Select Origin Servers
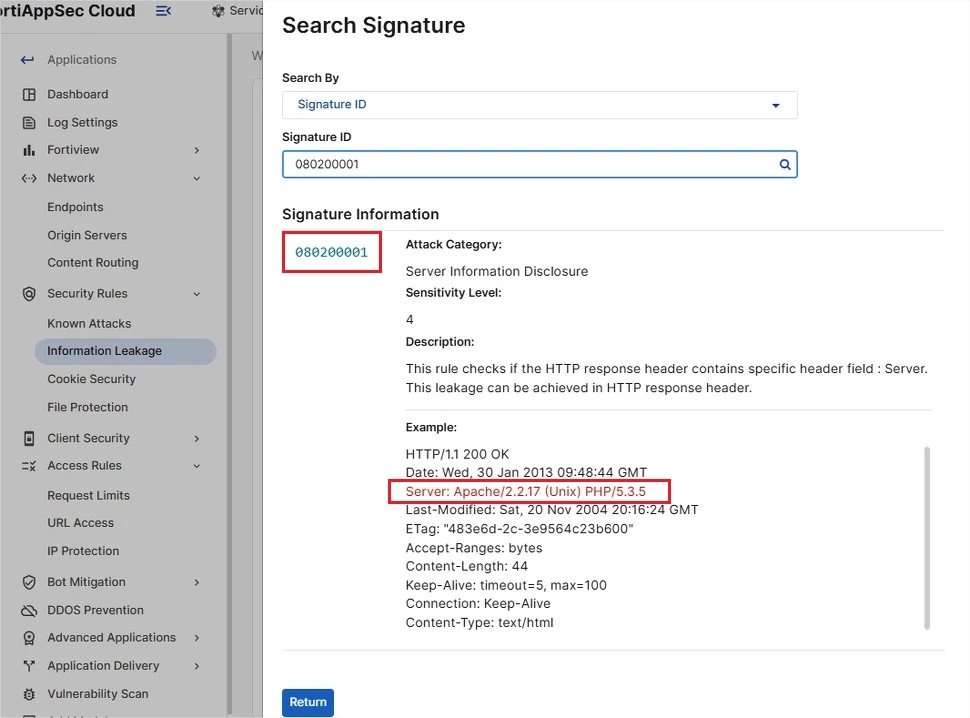The width and height of the screenshot is (970, 718). [x=87, y=236]
